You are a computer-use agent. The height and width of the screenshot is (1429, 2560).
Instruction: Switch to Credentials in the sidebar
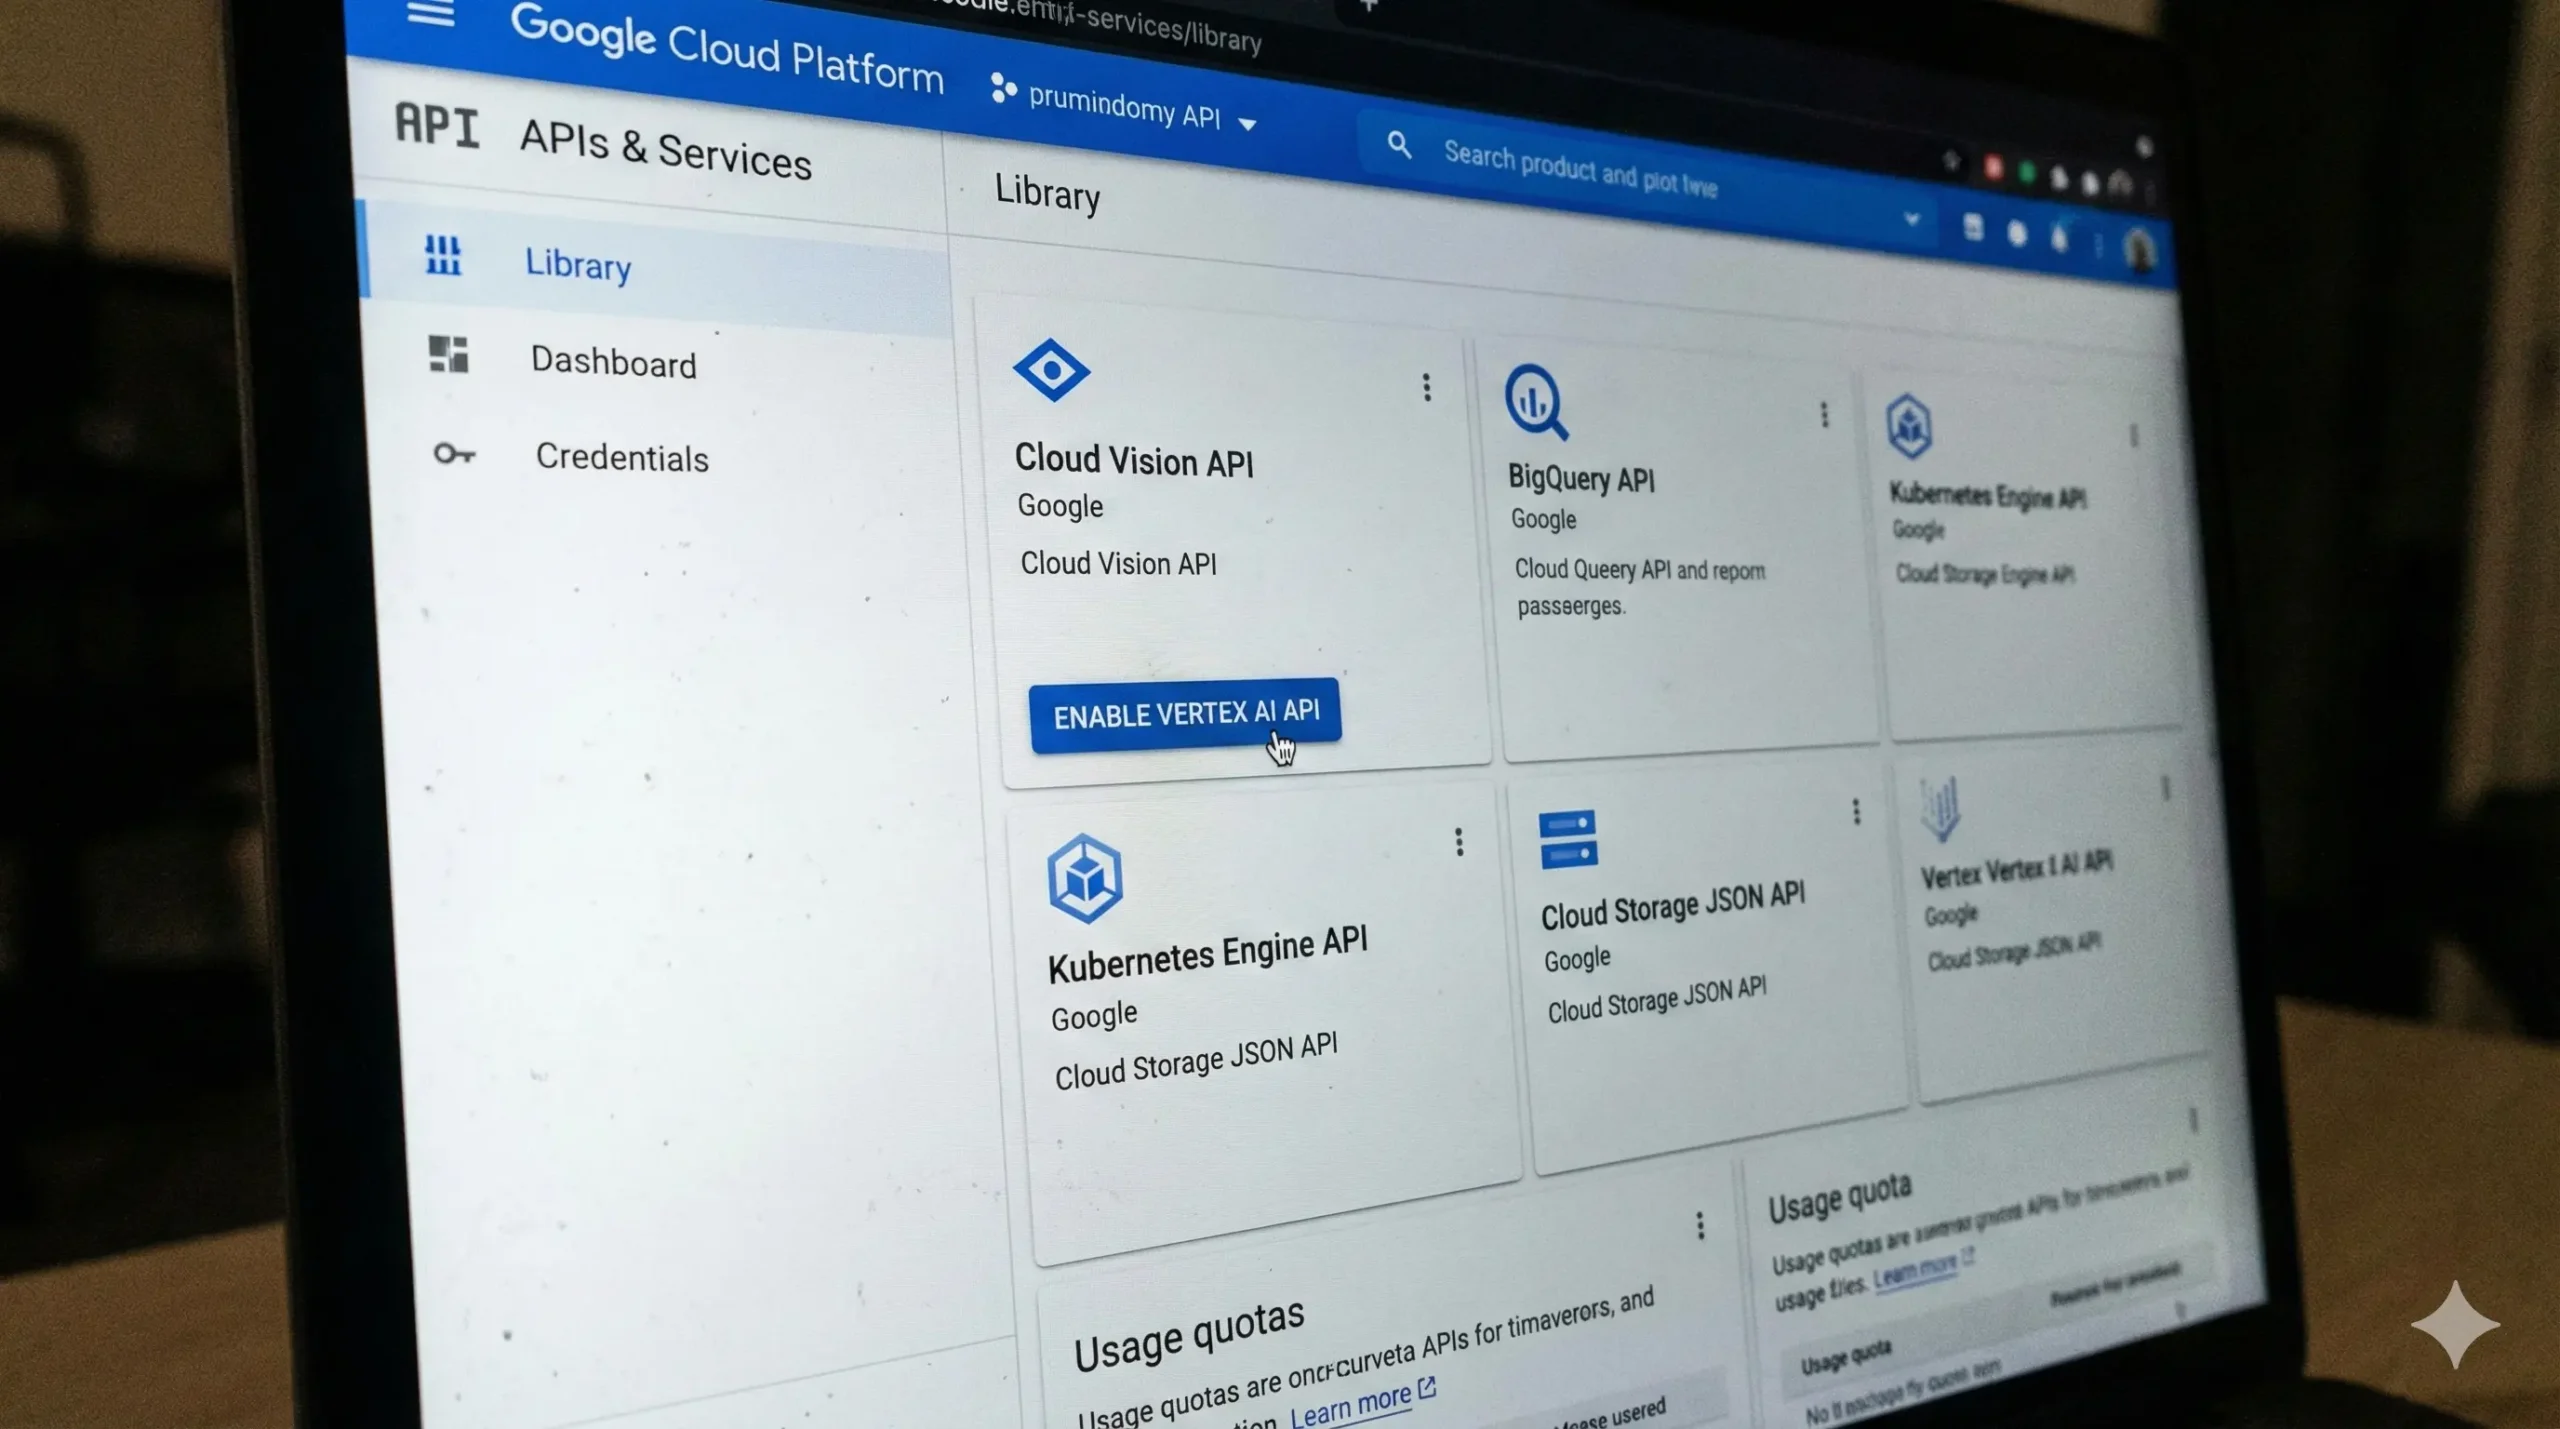pyautogui.click(x=622, y=458)
